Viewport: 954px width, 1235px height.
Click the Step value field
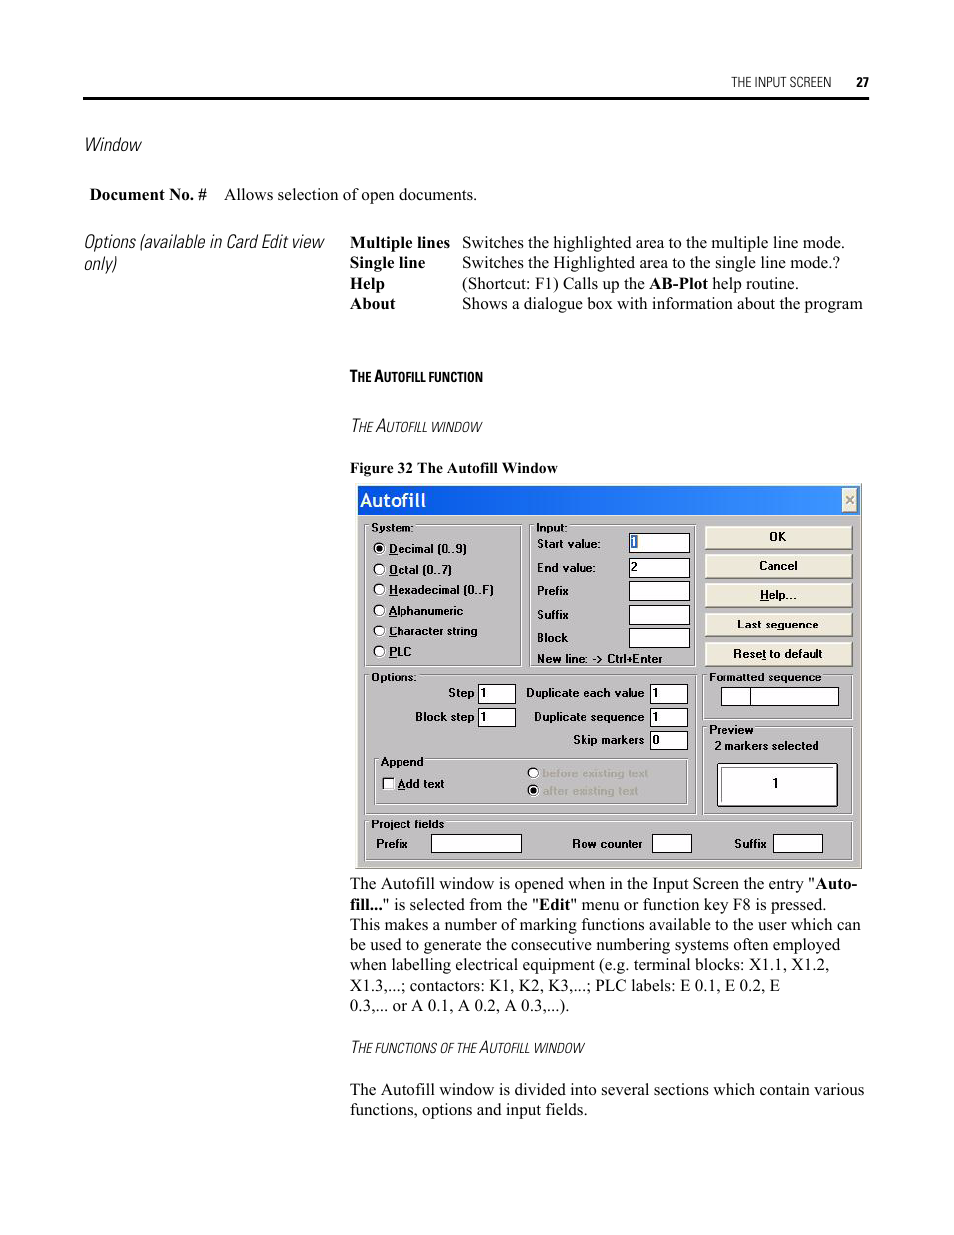click(x=496, y=693)
